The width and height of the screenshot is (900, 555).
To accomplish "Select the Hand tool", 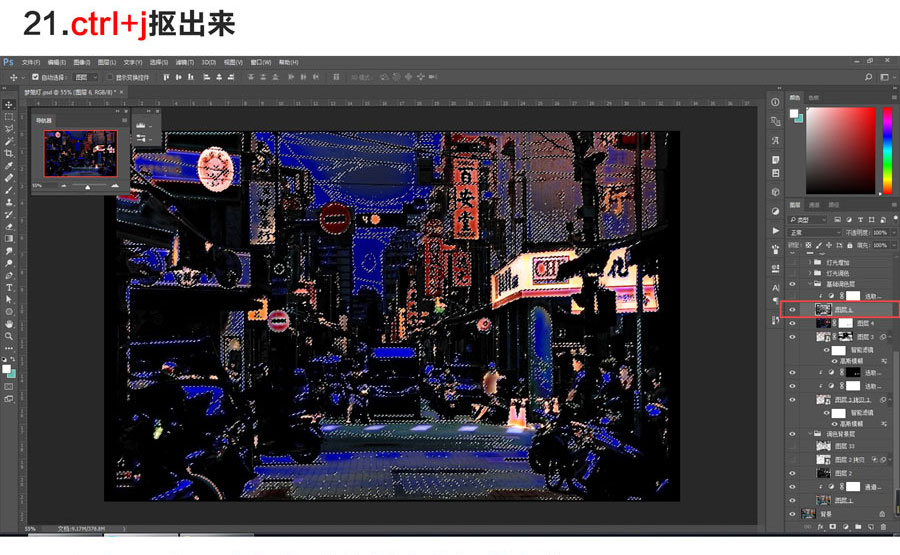I will [9, 324].
